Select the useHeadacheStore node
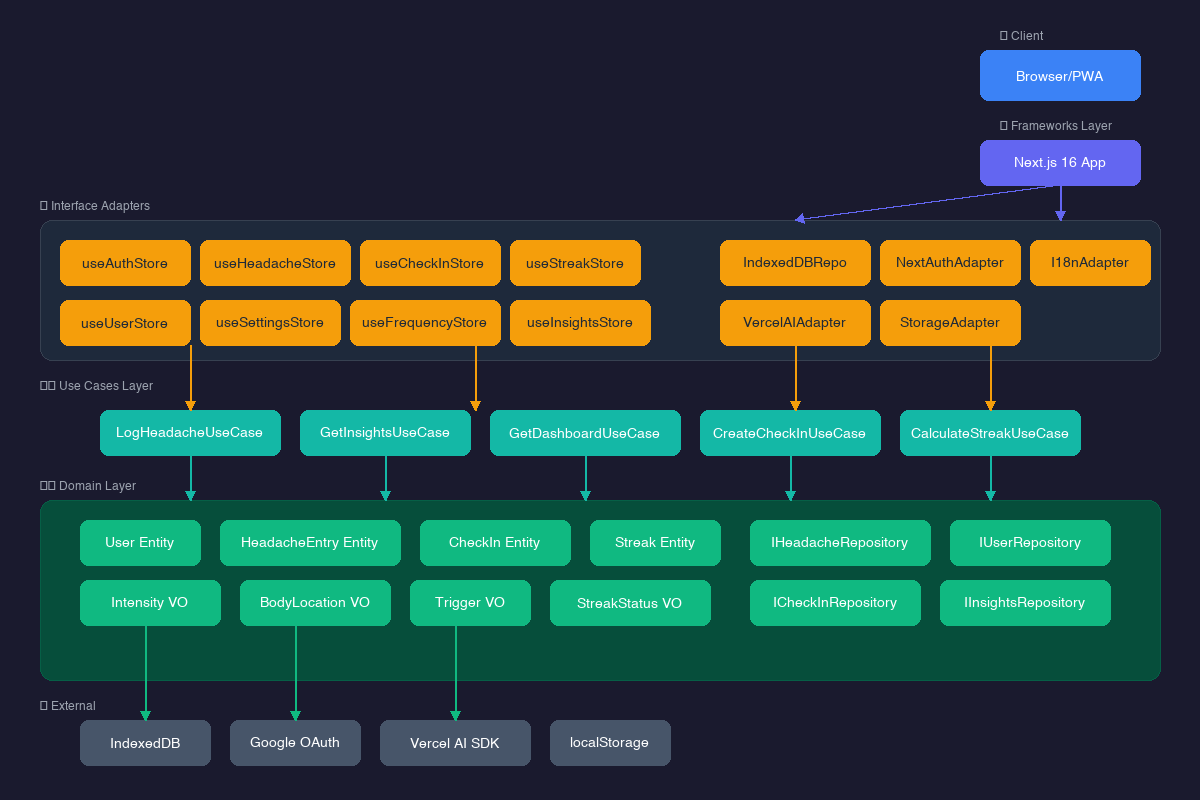This screenshot has width=1200, height=800. pos(275,263)
